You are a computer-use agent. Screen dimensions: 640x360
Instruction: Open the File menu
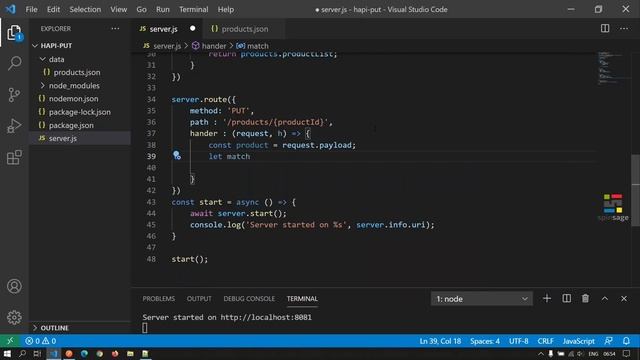click(x=31, y=9)
